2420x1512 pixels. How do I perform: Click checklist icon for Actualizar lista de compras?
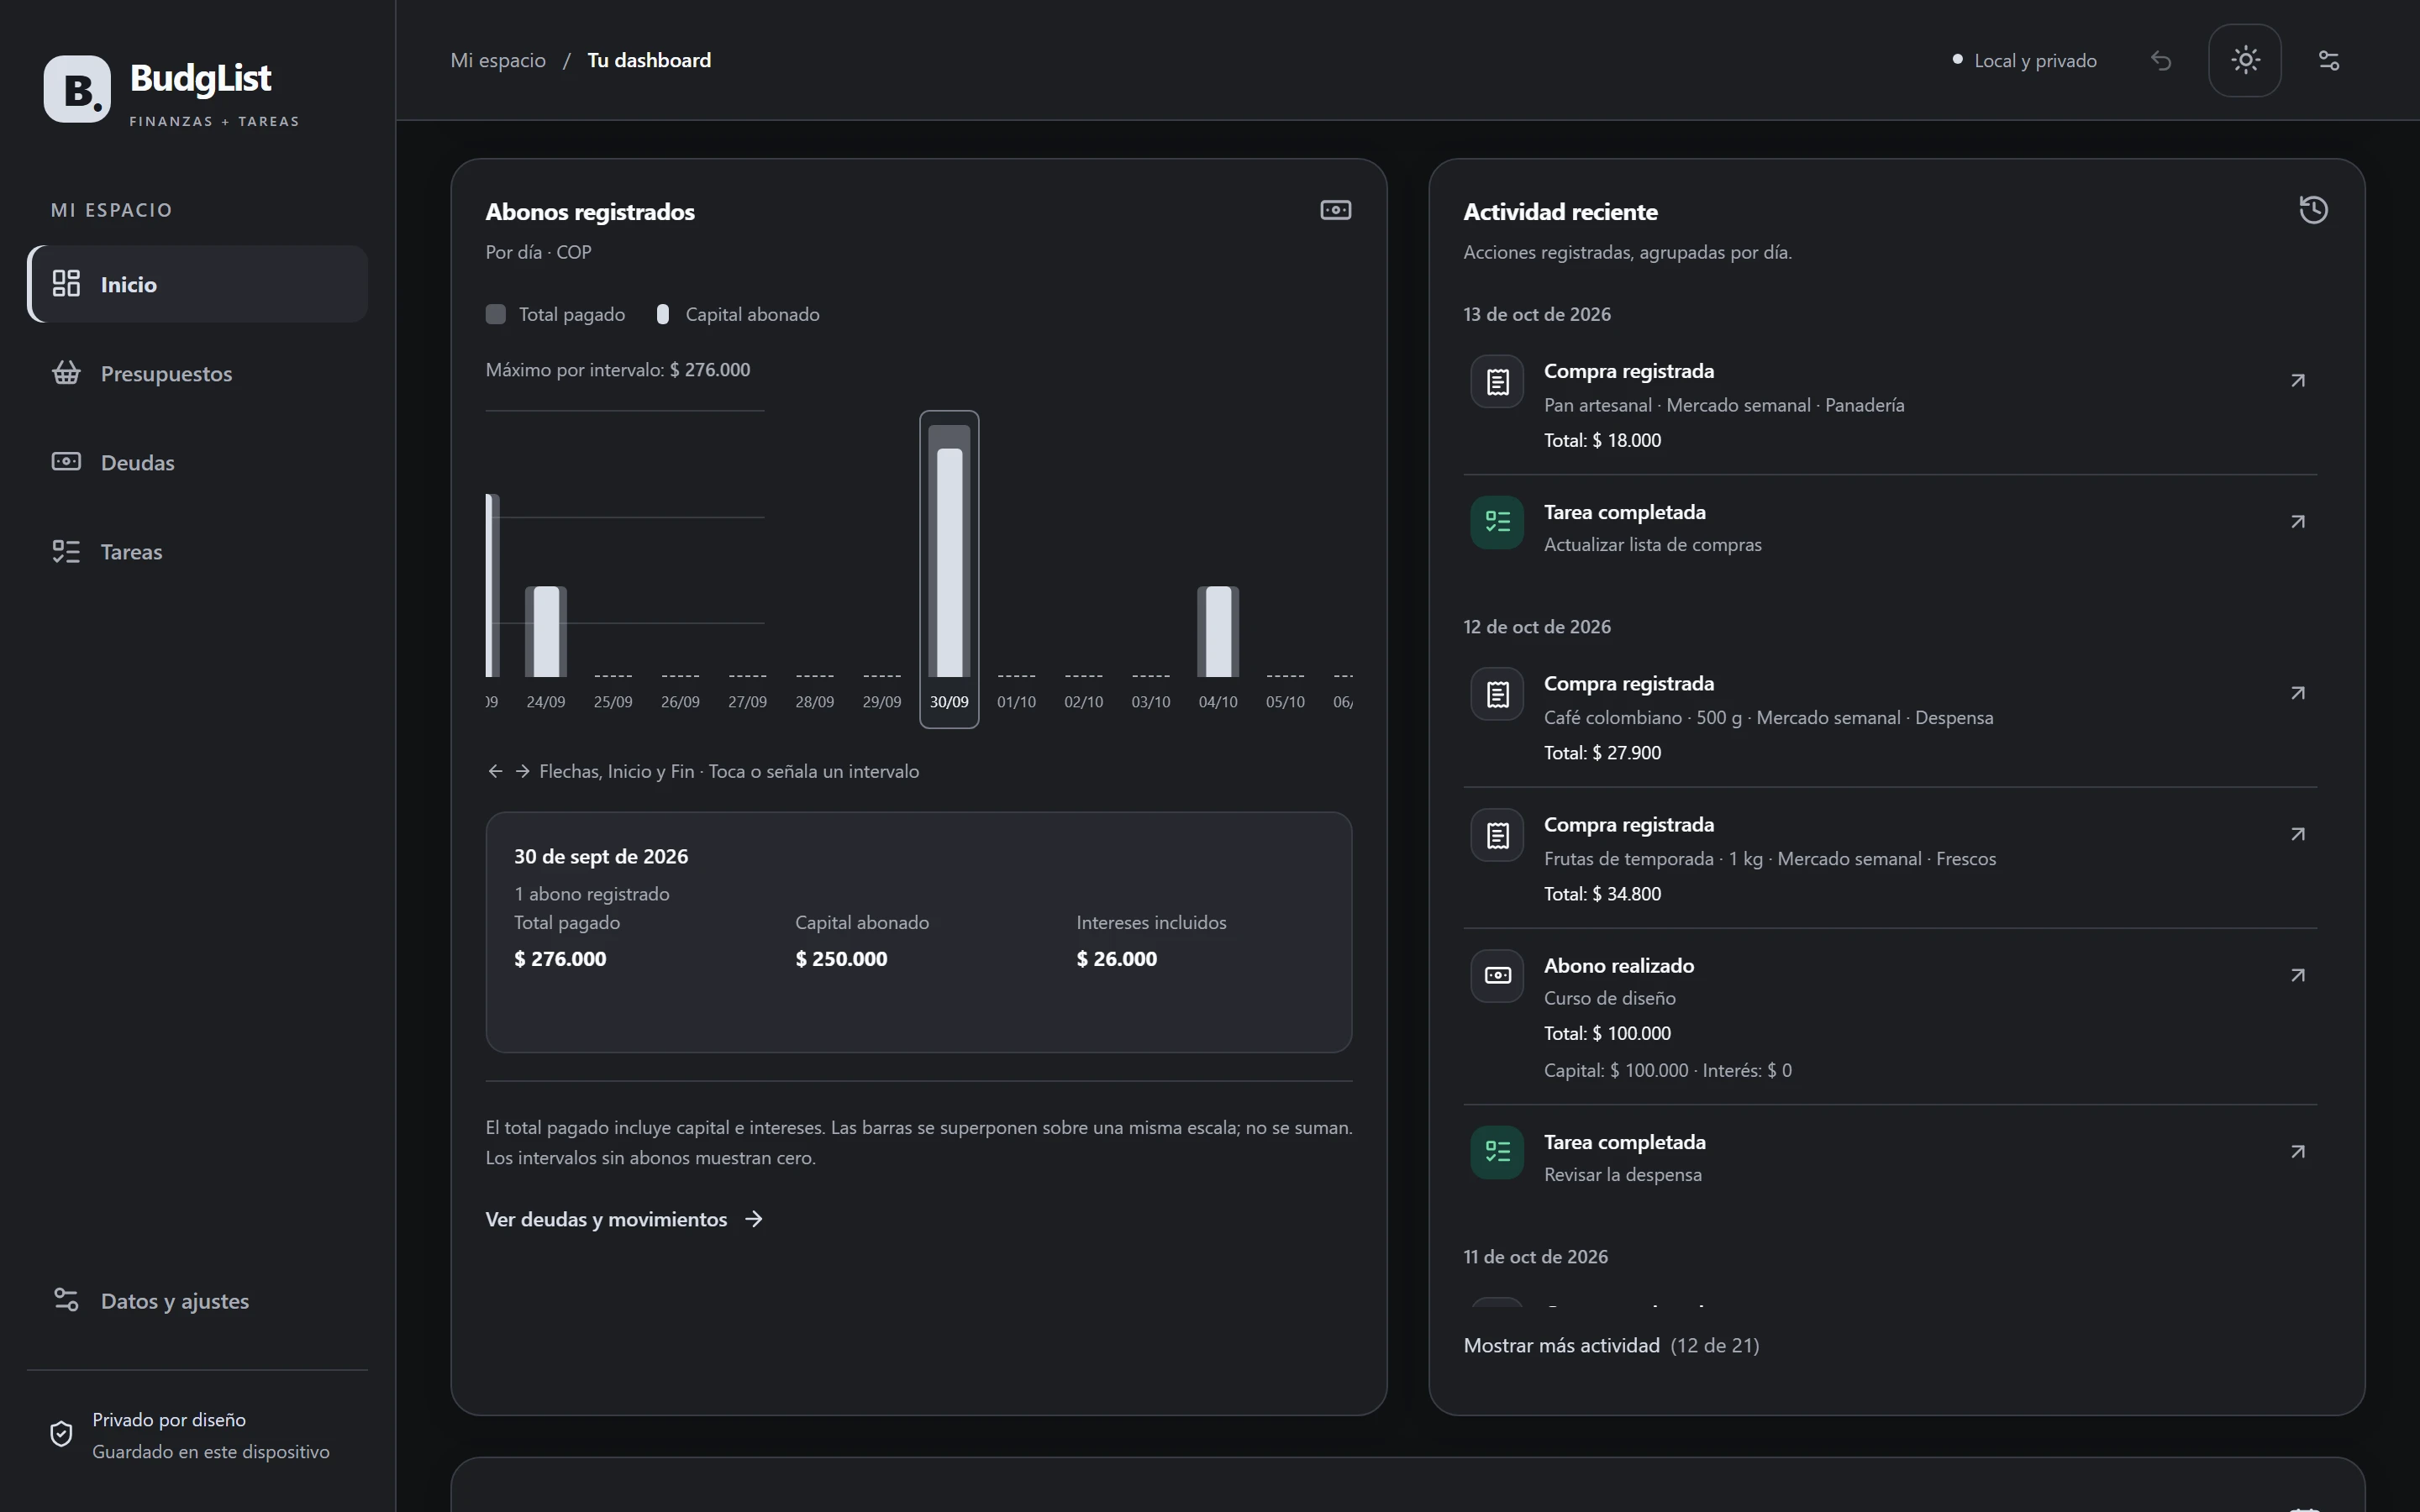1497,522
